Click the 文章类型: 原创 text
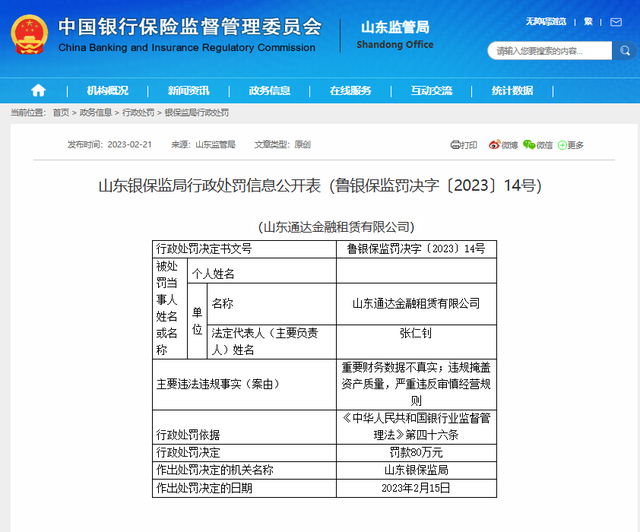 (x=282, y=145)
